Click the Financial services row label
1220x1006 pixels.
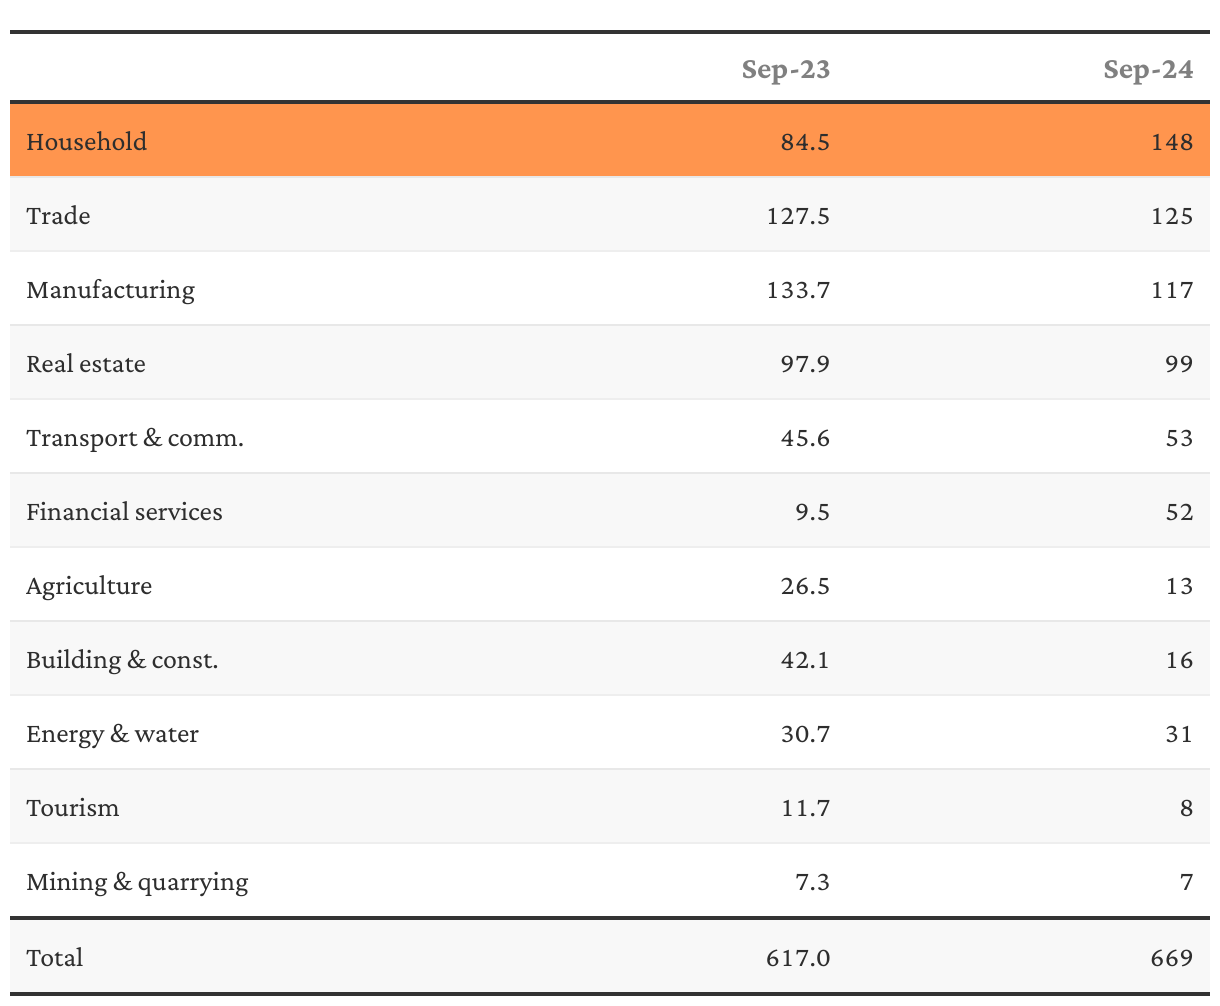tap(125, 512)
